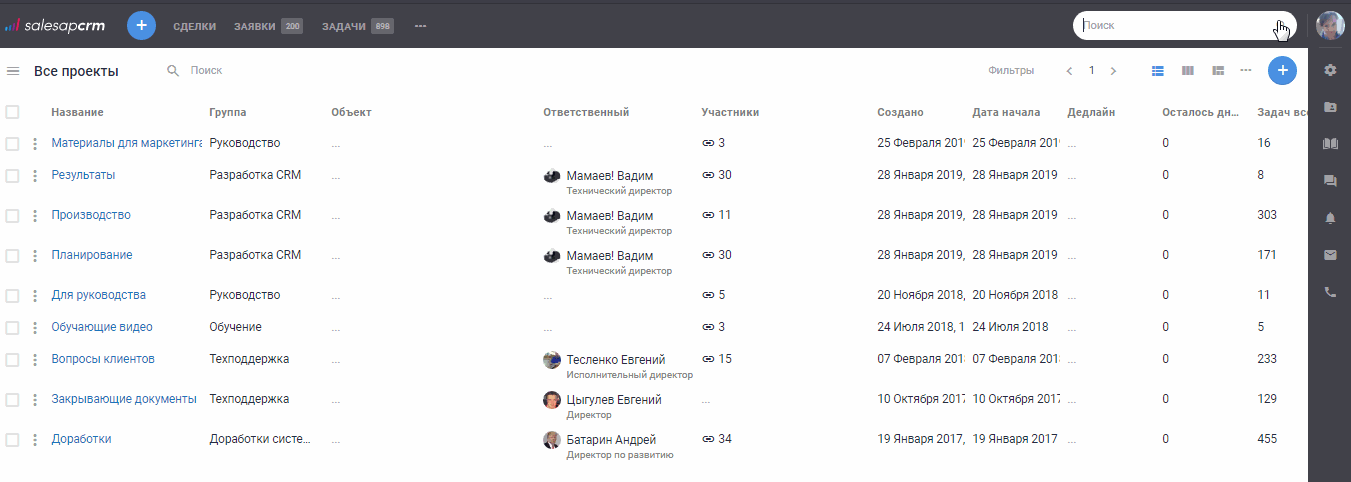Switch to list view icon
This screenshot has height=482, width=1351.
point(1158,71)
